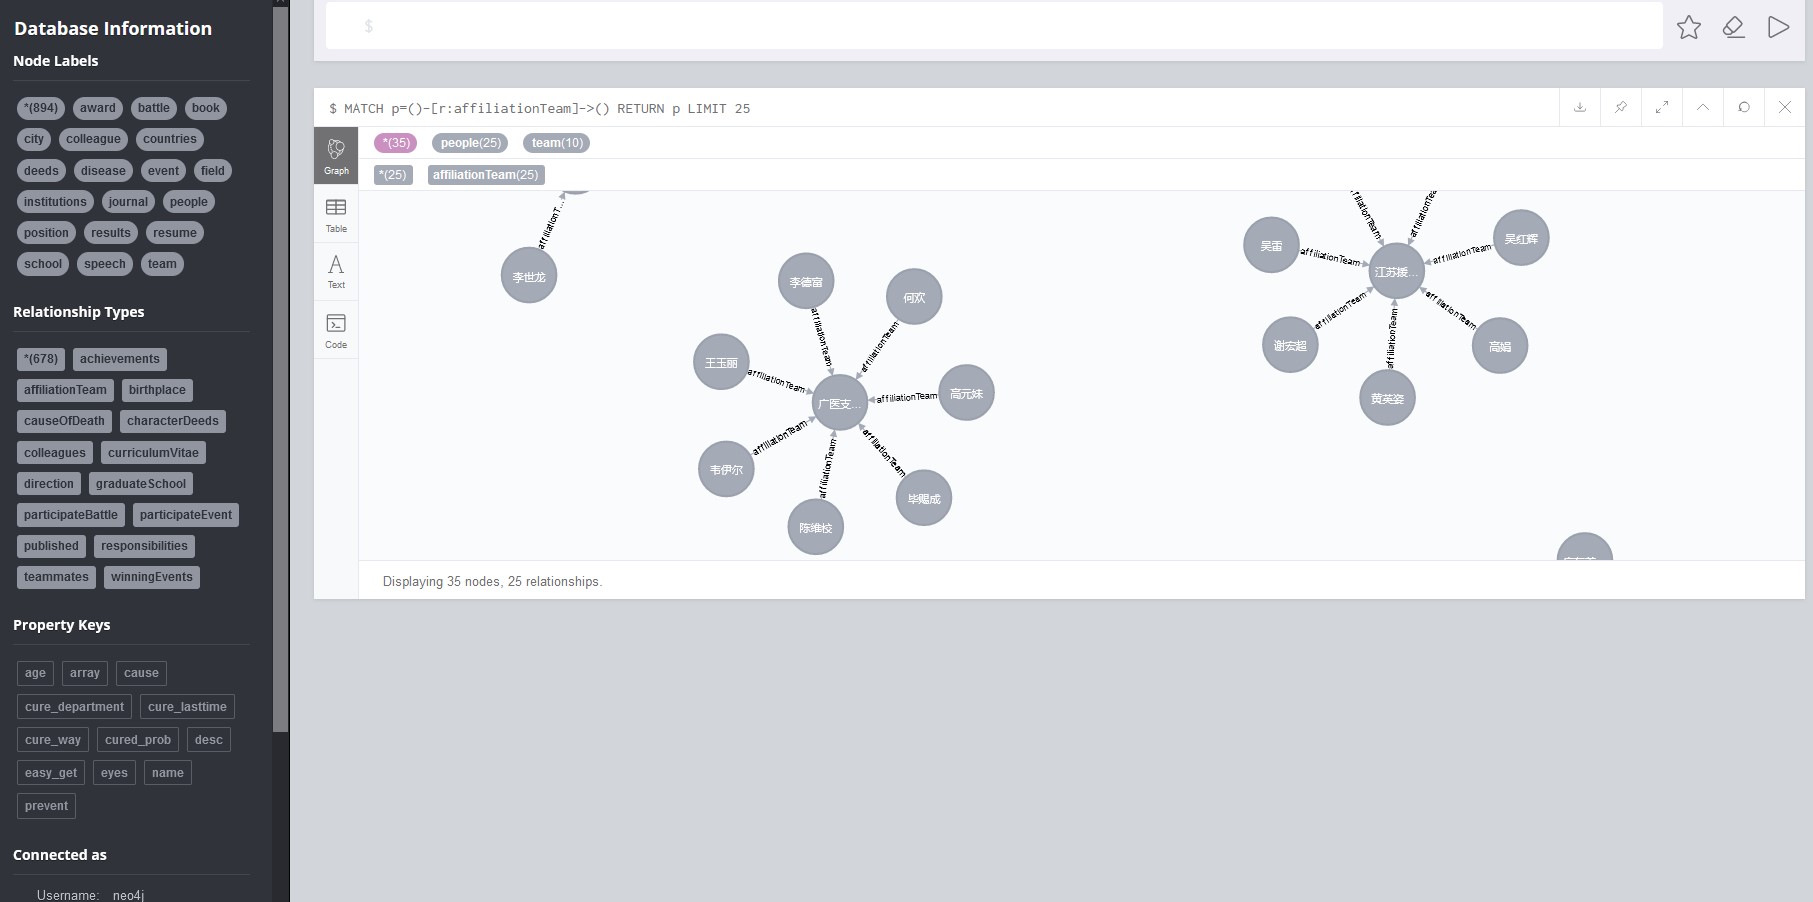Switch to the Text view
This screenshot has height=902, width=1813.
coord(336,271)
